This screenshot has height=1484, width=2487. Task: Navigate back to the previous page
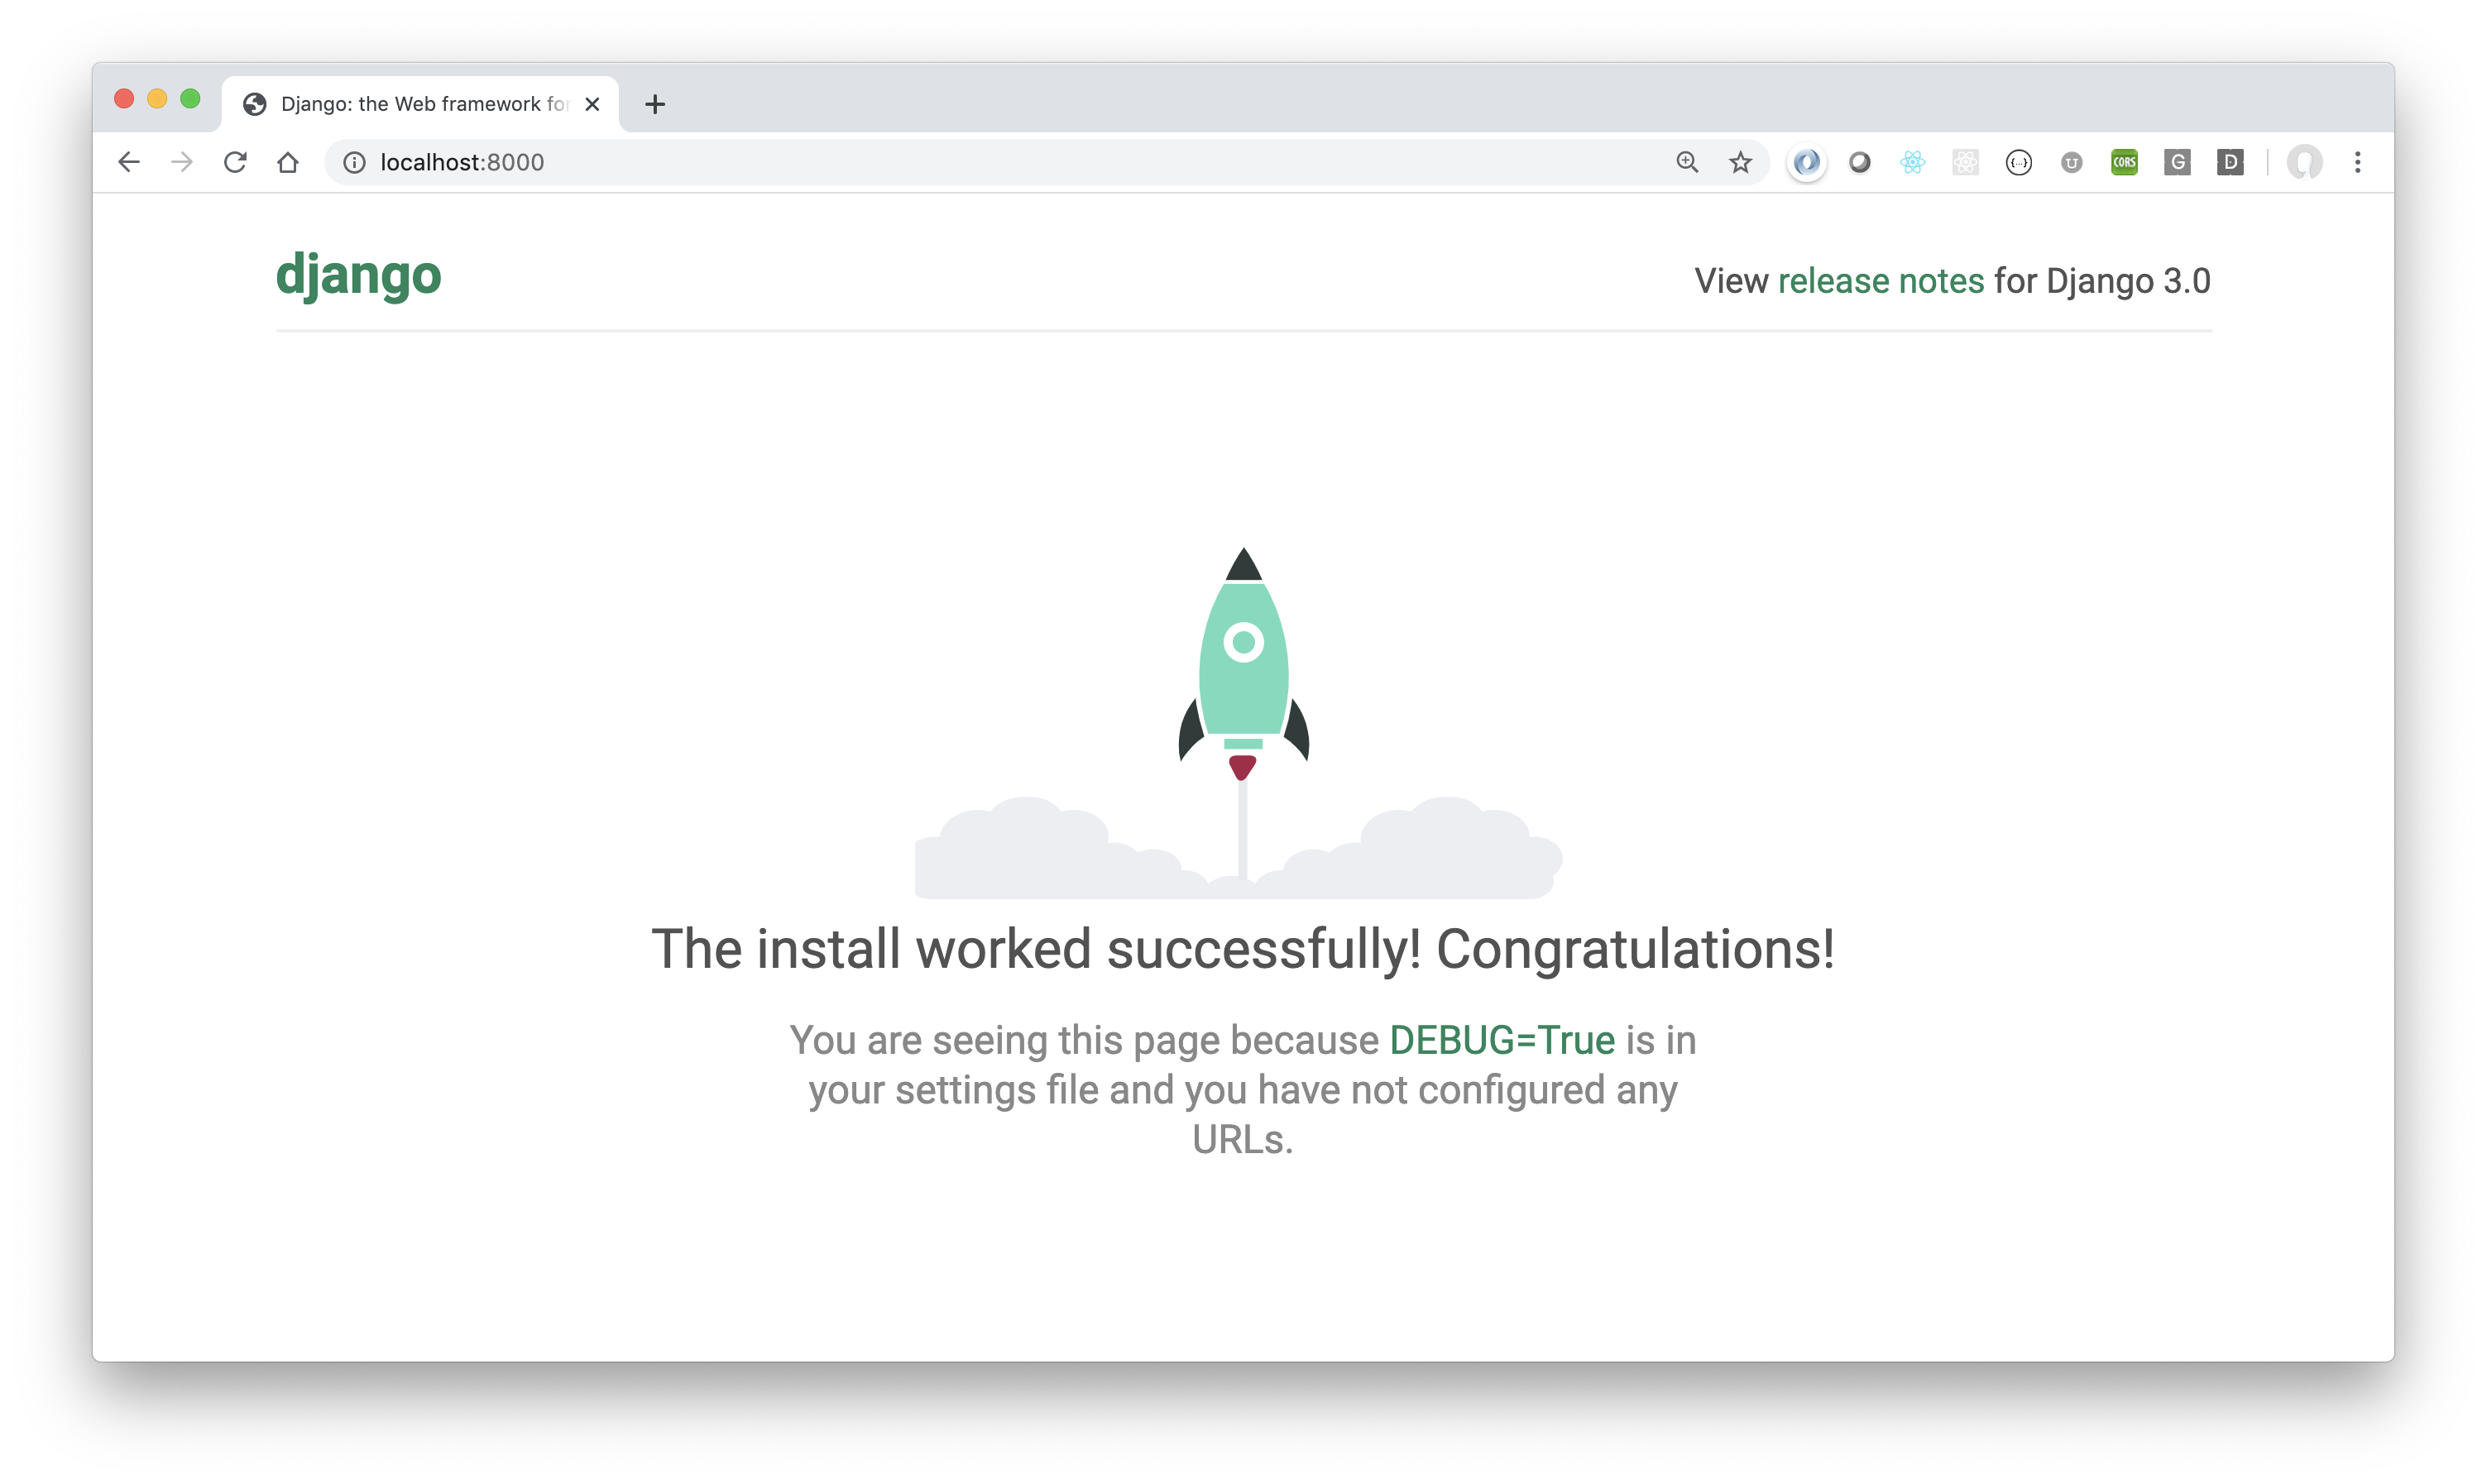(x=129, y=162)
